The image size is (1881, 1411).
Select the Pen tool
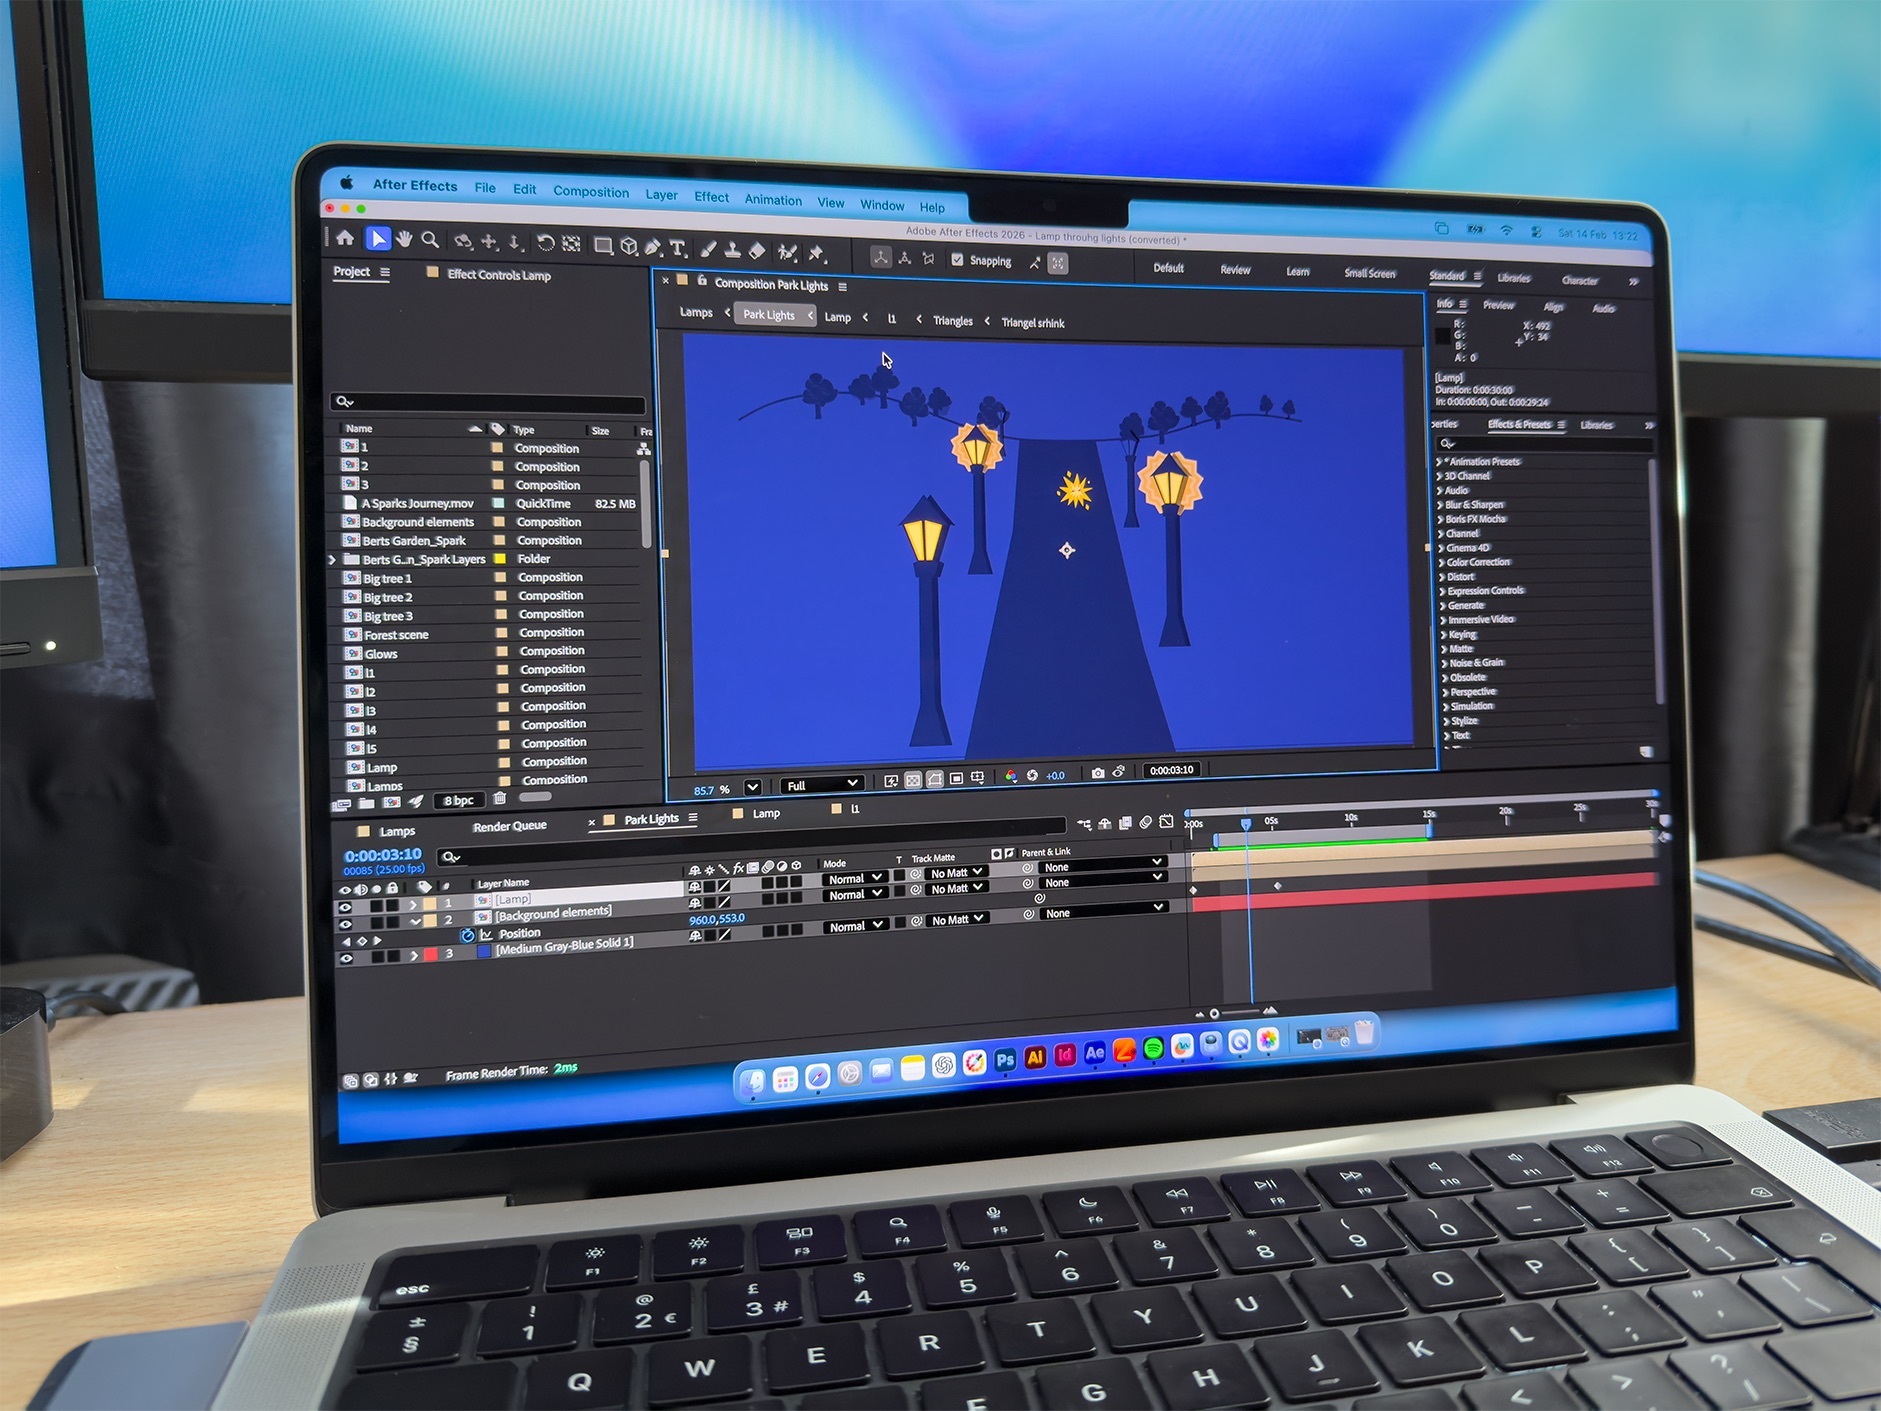pyautogui.click(x=653, y=247)
